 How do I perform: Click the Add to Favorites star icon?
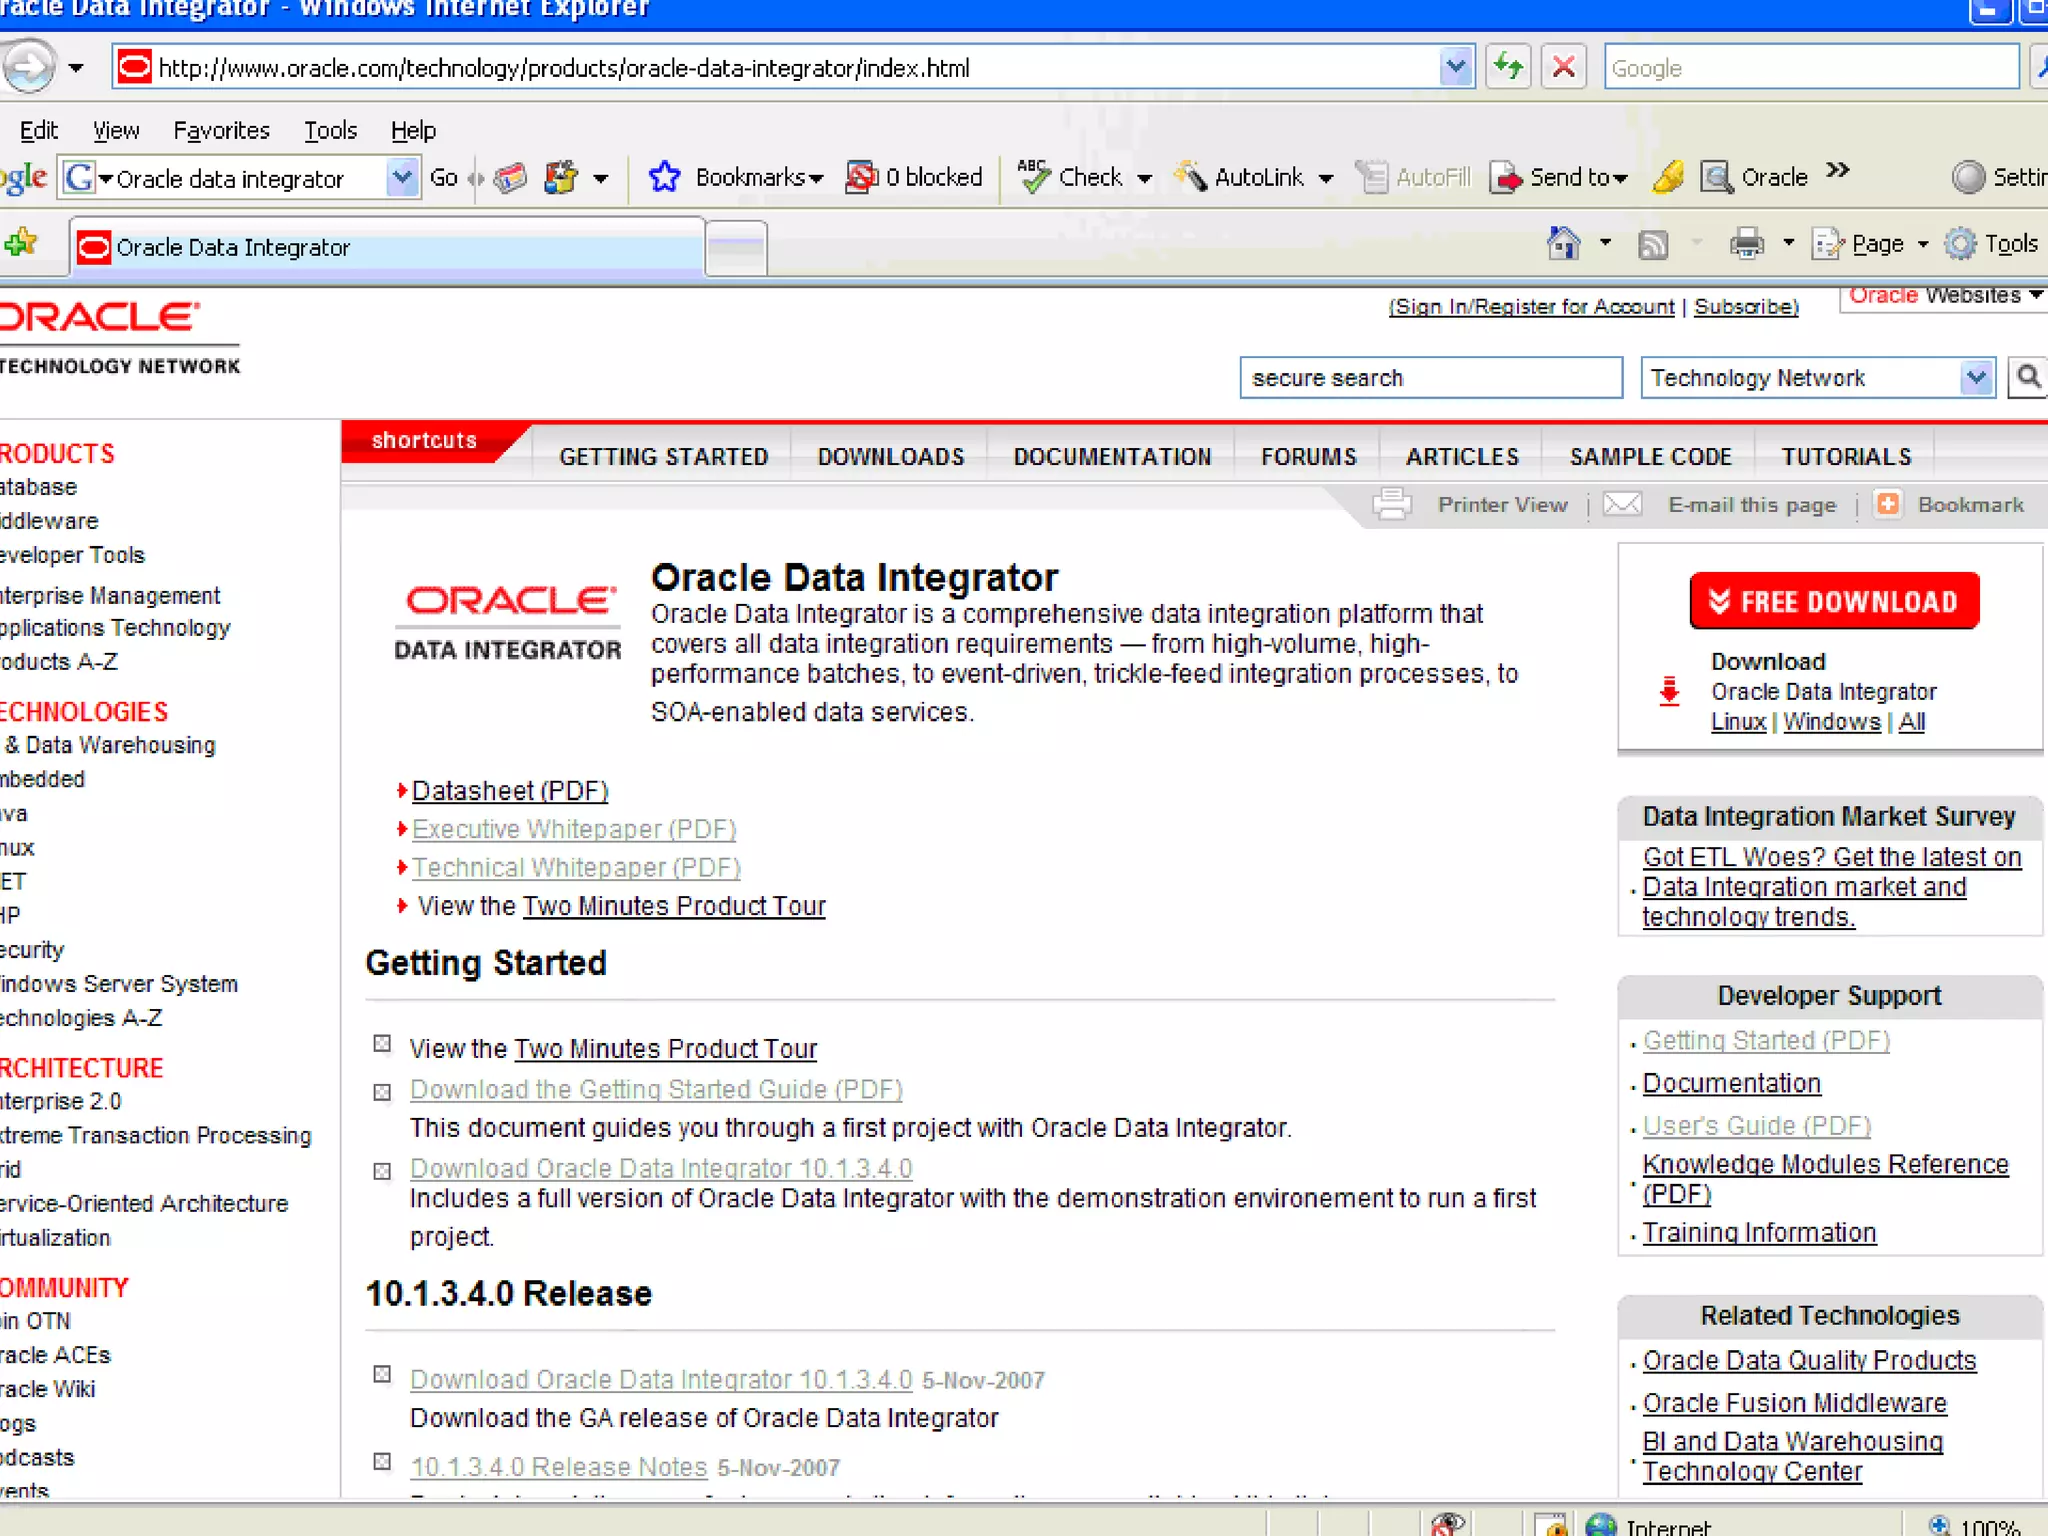(21, 243)
